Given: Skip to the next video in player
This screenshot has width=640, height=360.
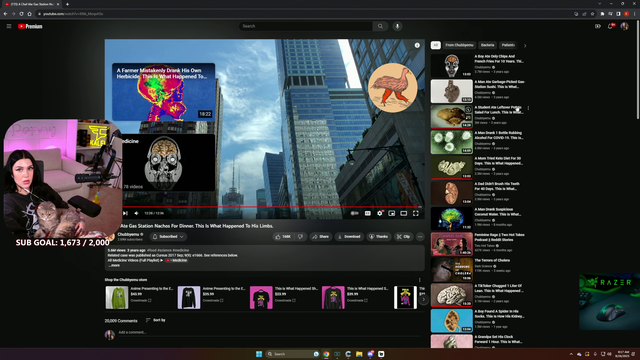Looking at the screenshot, I should point(125,213).
